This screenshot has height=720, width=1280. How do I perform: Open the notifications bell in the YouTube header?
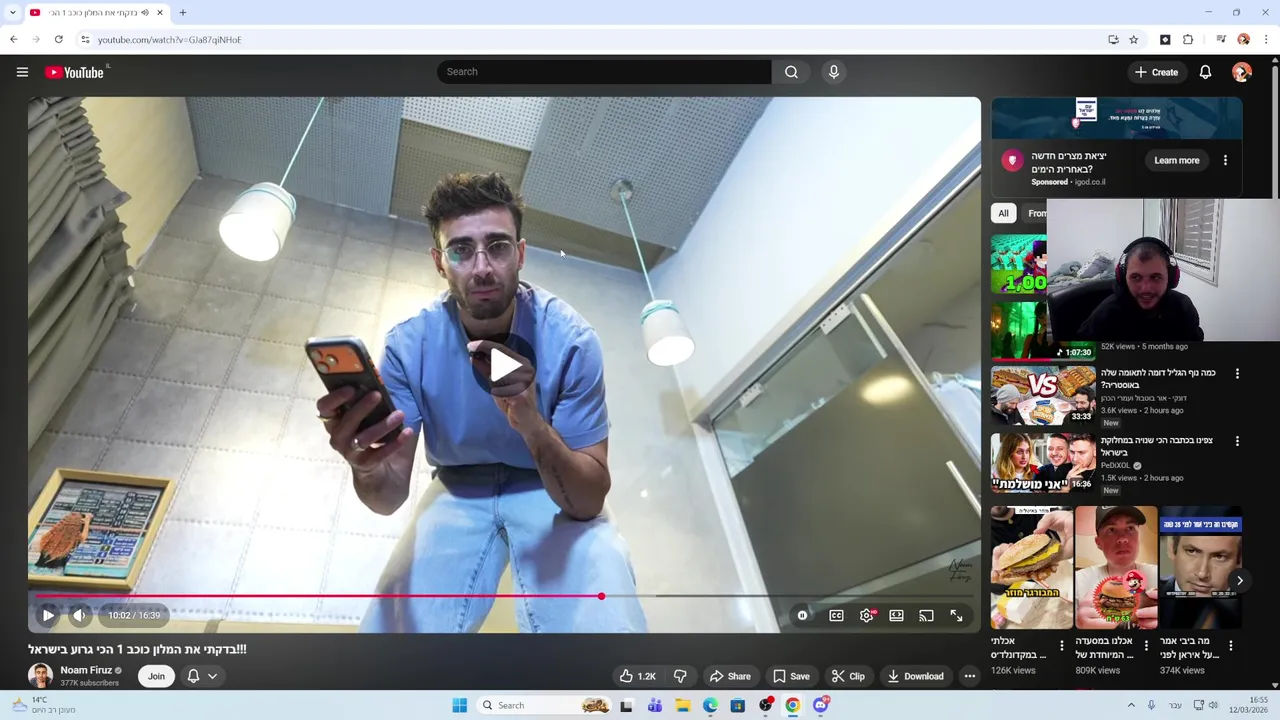click(x=1205, y=72)
